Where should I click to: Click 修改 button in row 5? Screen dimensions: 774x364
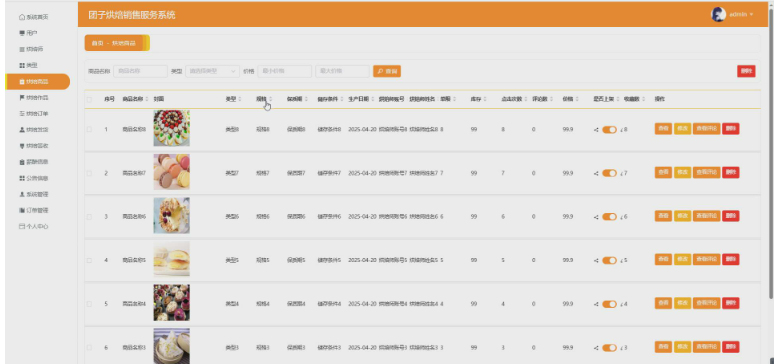(x=682, y=303)
